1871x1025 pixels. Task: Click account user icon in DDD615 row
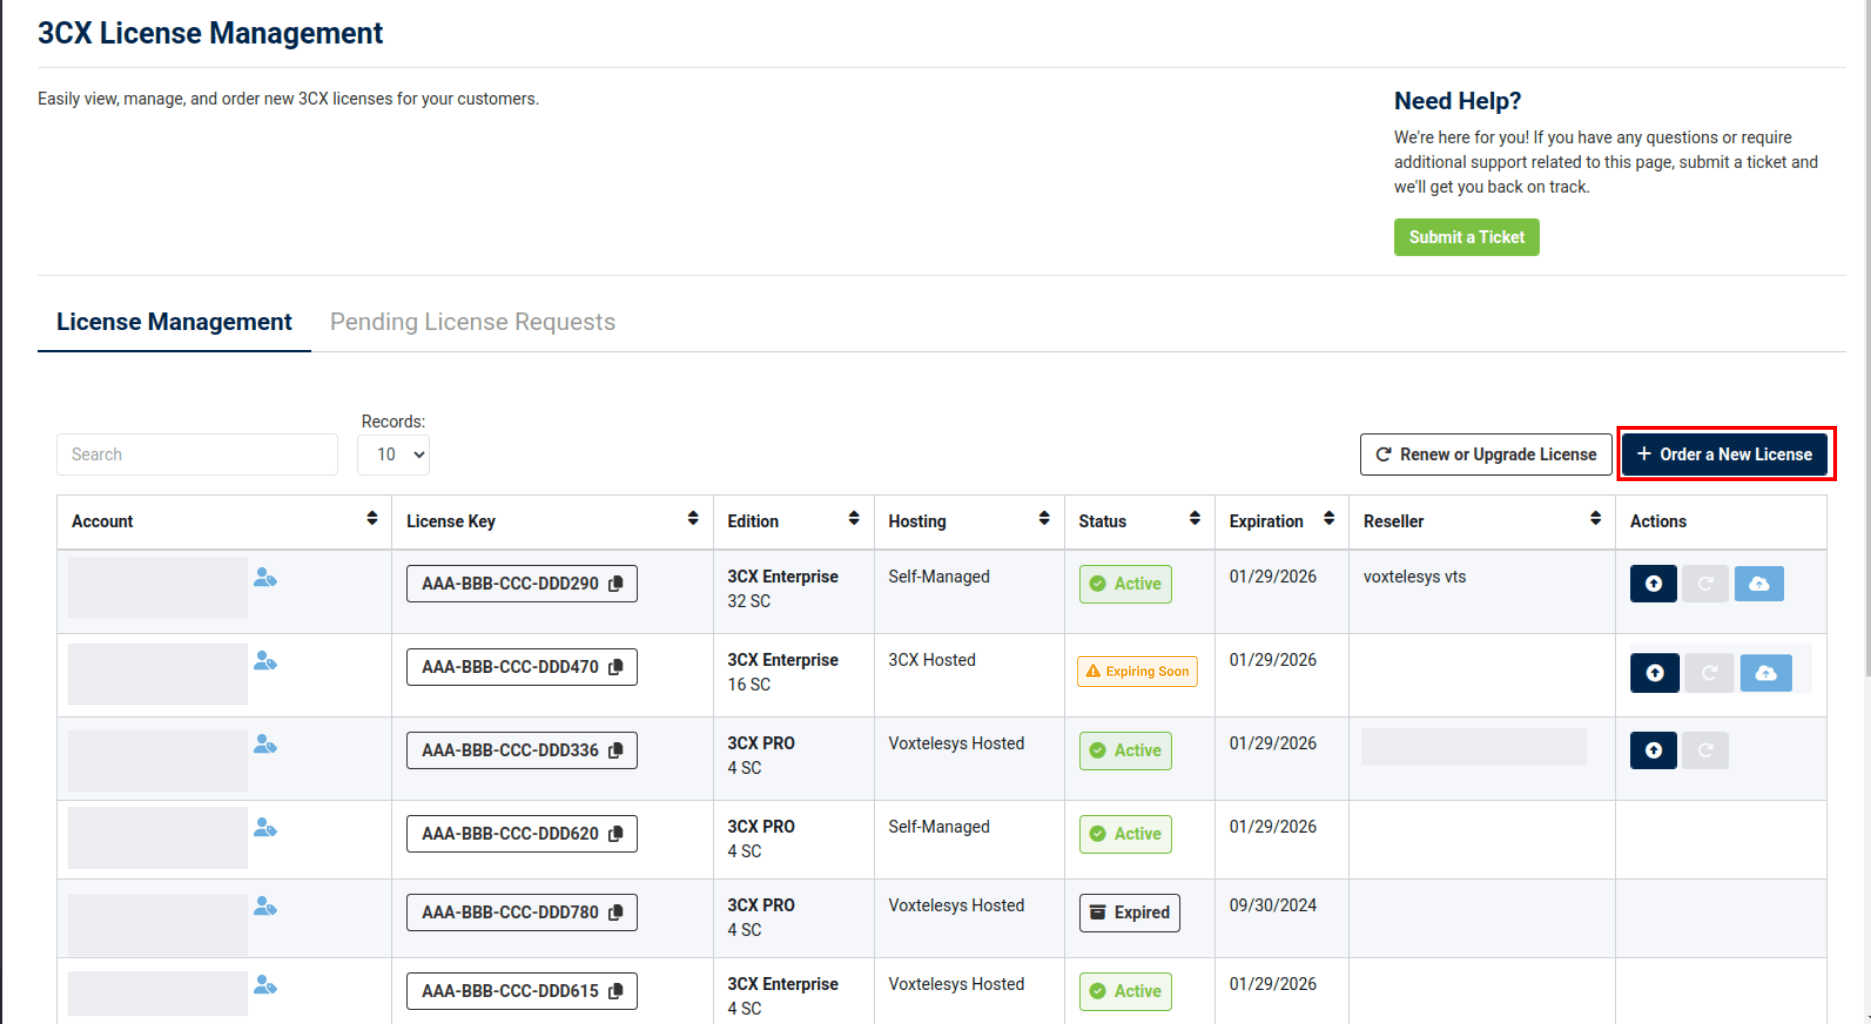click(x=265, y=986)
